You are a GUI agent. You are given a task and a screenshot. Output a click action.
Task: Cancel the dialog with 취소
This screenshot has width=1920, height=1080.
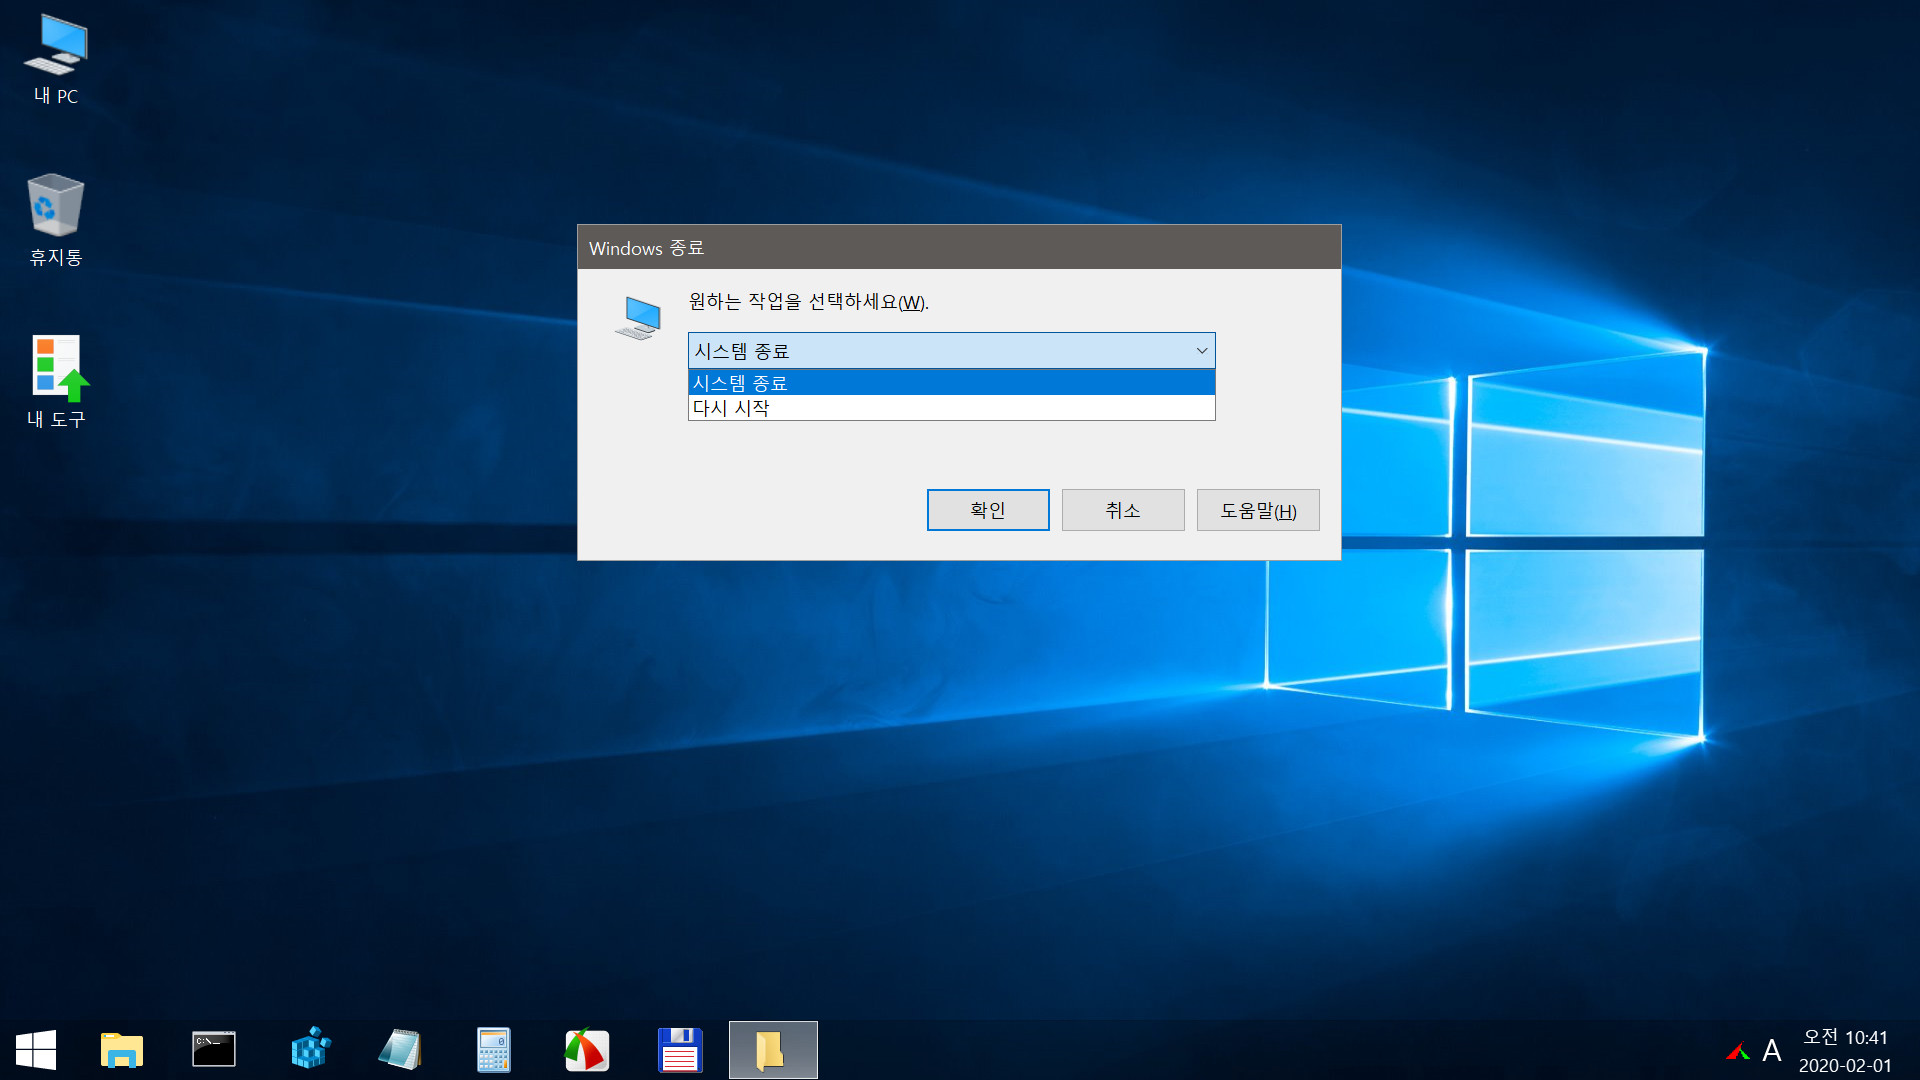point(1123,510)
